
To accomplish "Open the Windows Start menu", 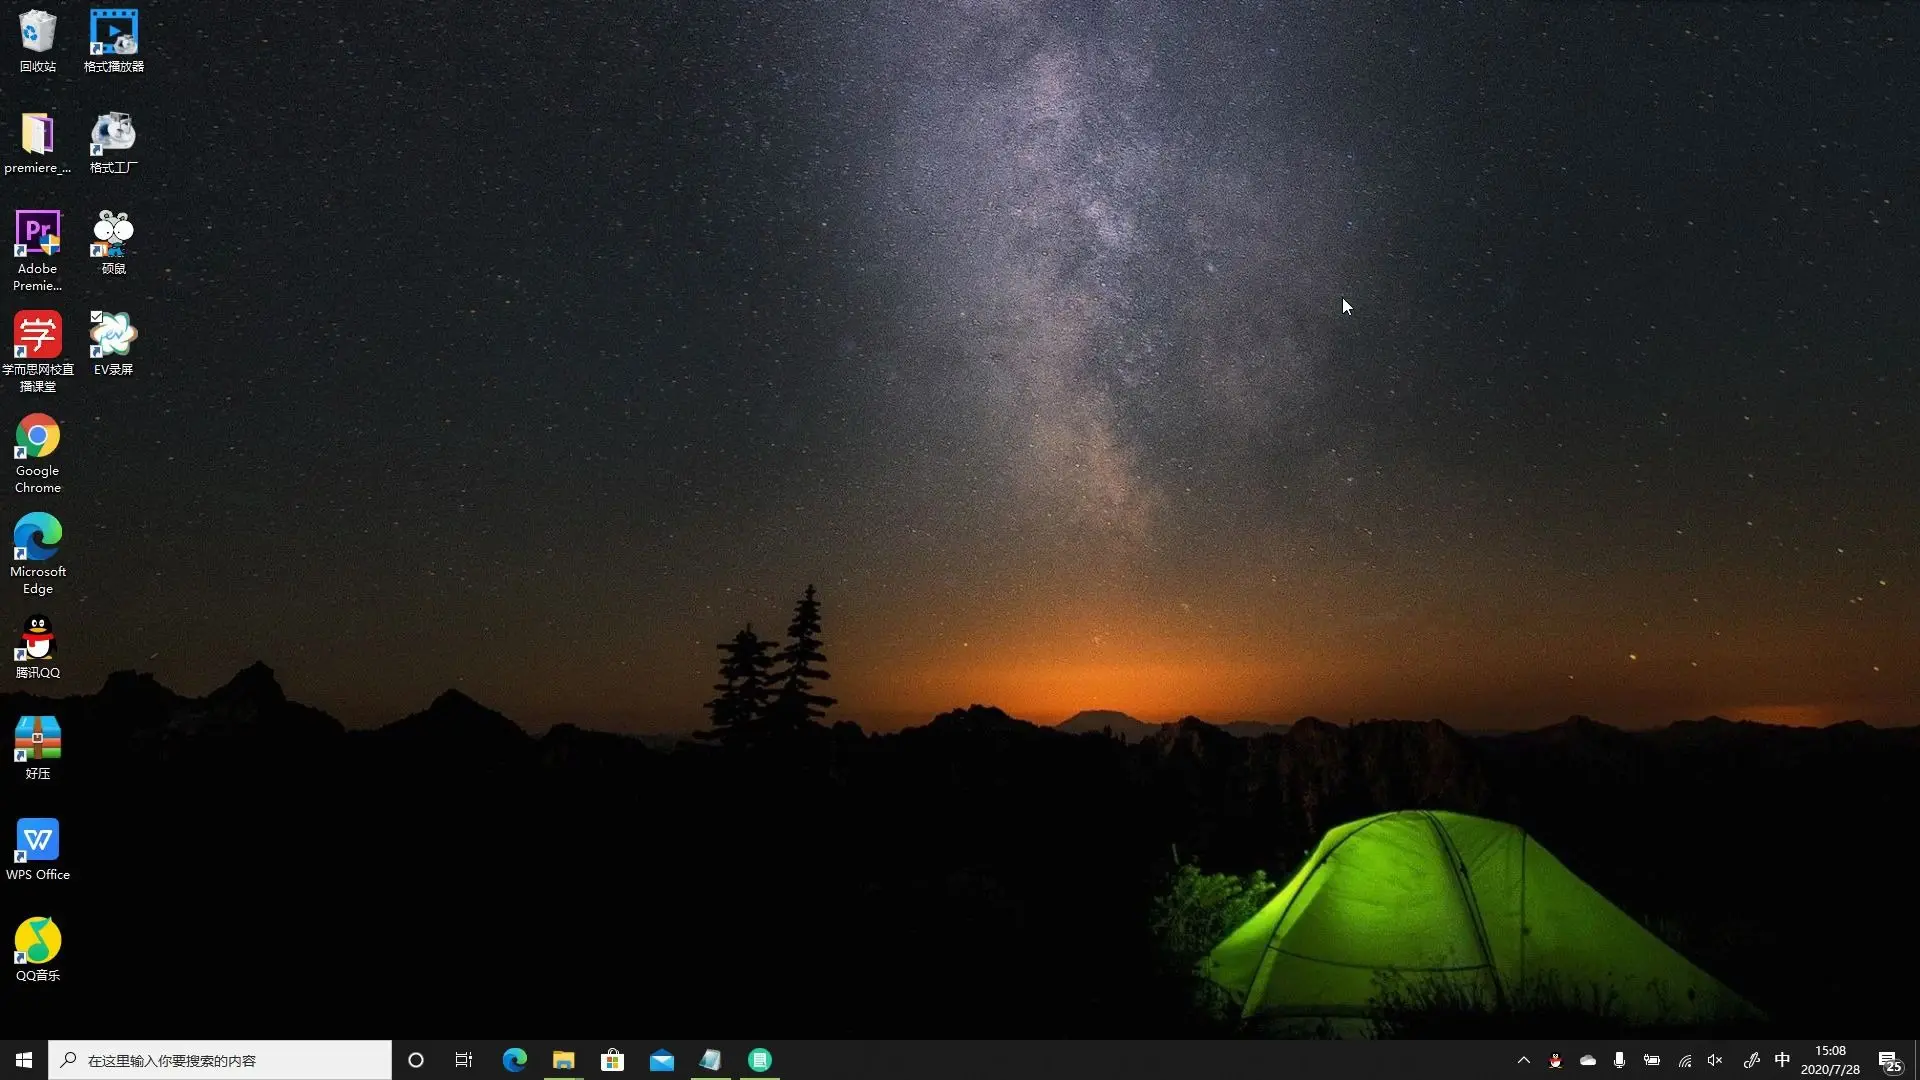I will (x=24, y=1060).
